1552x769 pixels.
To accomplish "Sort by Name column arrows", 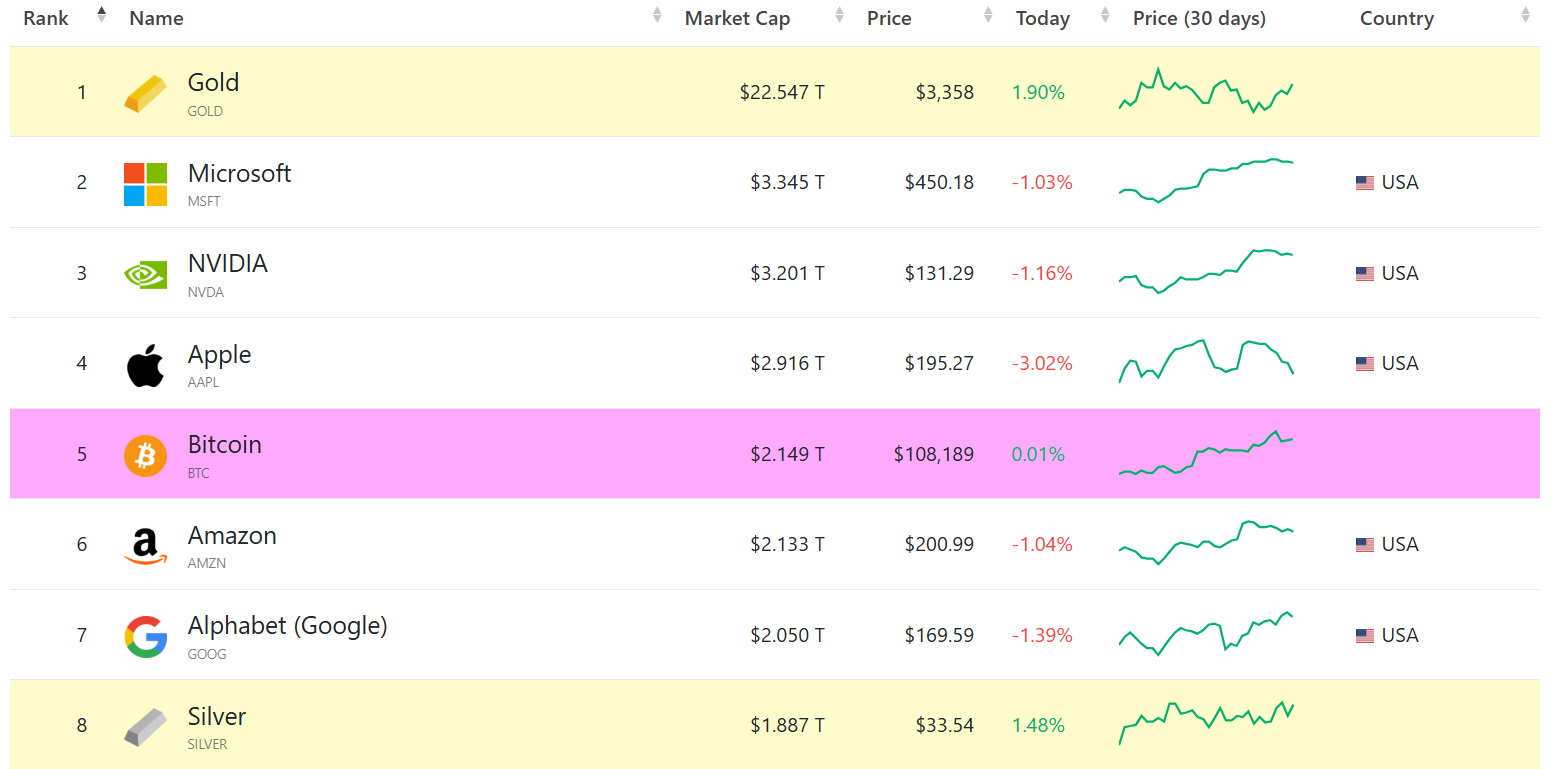I will point(657,14).
